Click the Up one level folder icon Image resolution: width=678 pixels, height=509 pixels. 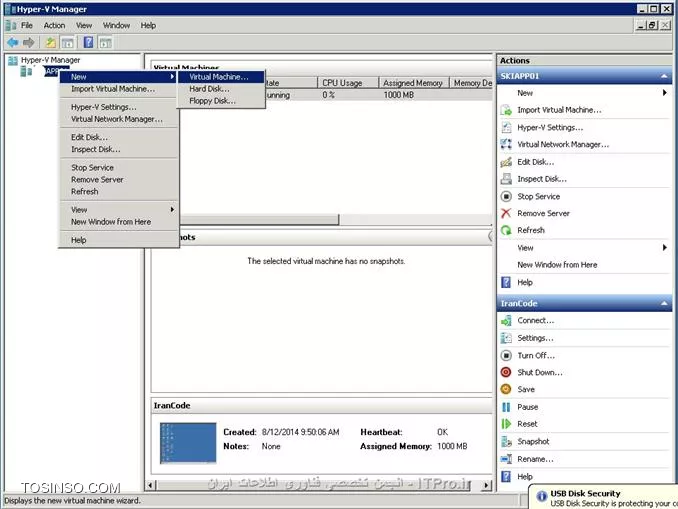point(51,42)
